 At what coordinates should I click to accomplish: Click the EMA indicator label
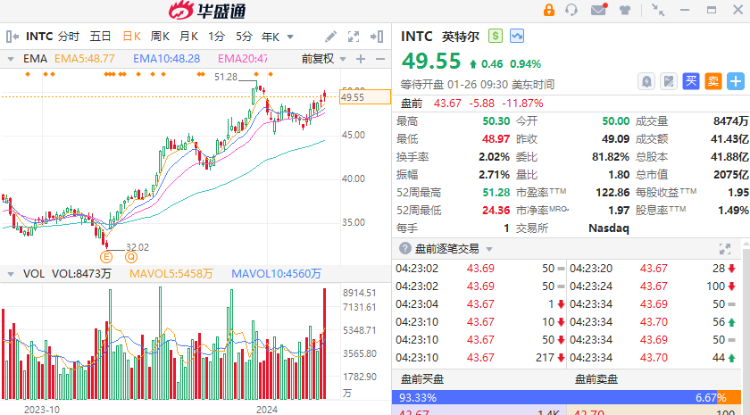tap(35, 59)
